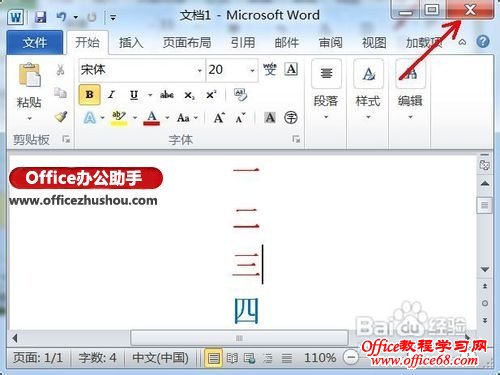Expand the font size dropdown arrow
Viewport: 500px width, 375px height.
tap(252, 70)
